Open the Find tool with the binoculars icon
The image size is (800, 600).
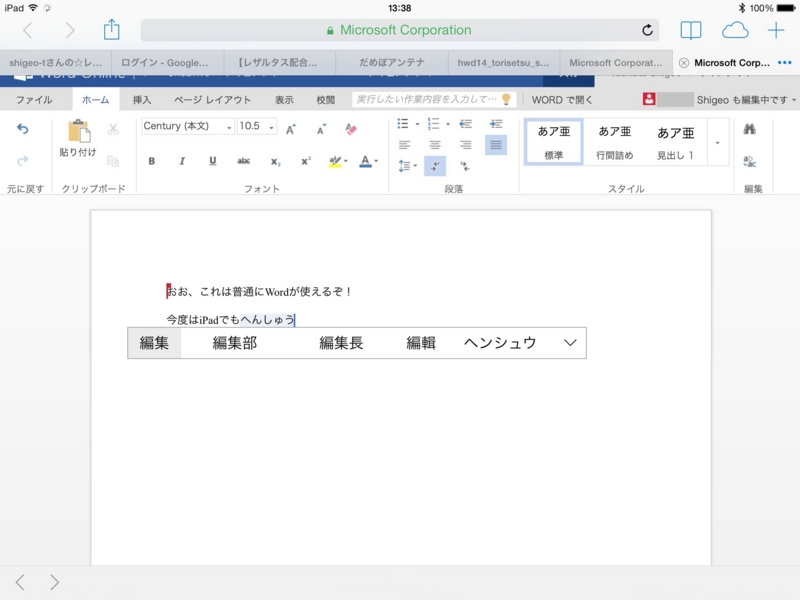click(x=748, y=128)
